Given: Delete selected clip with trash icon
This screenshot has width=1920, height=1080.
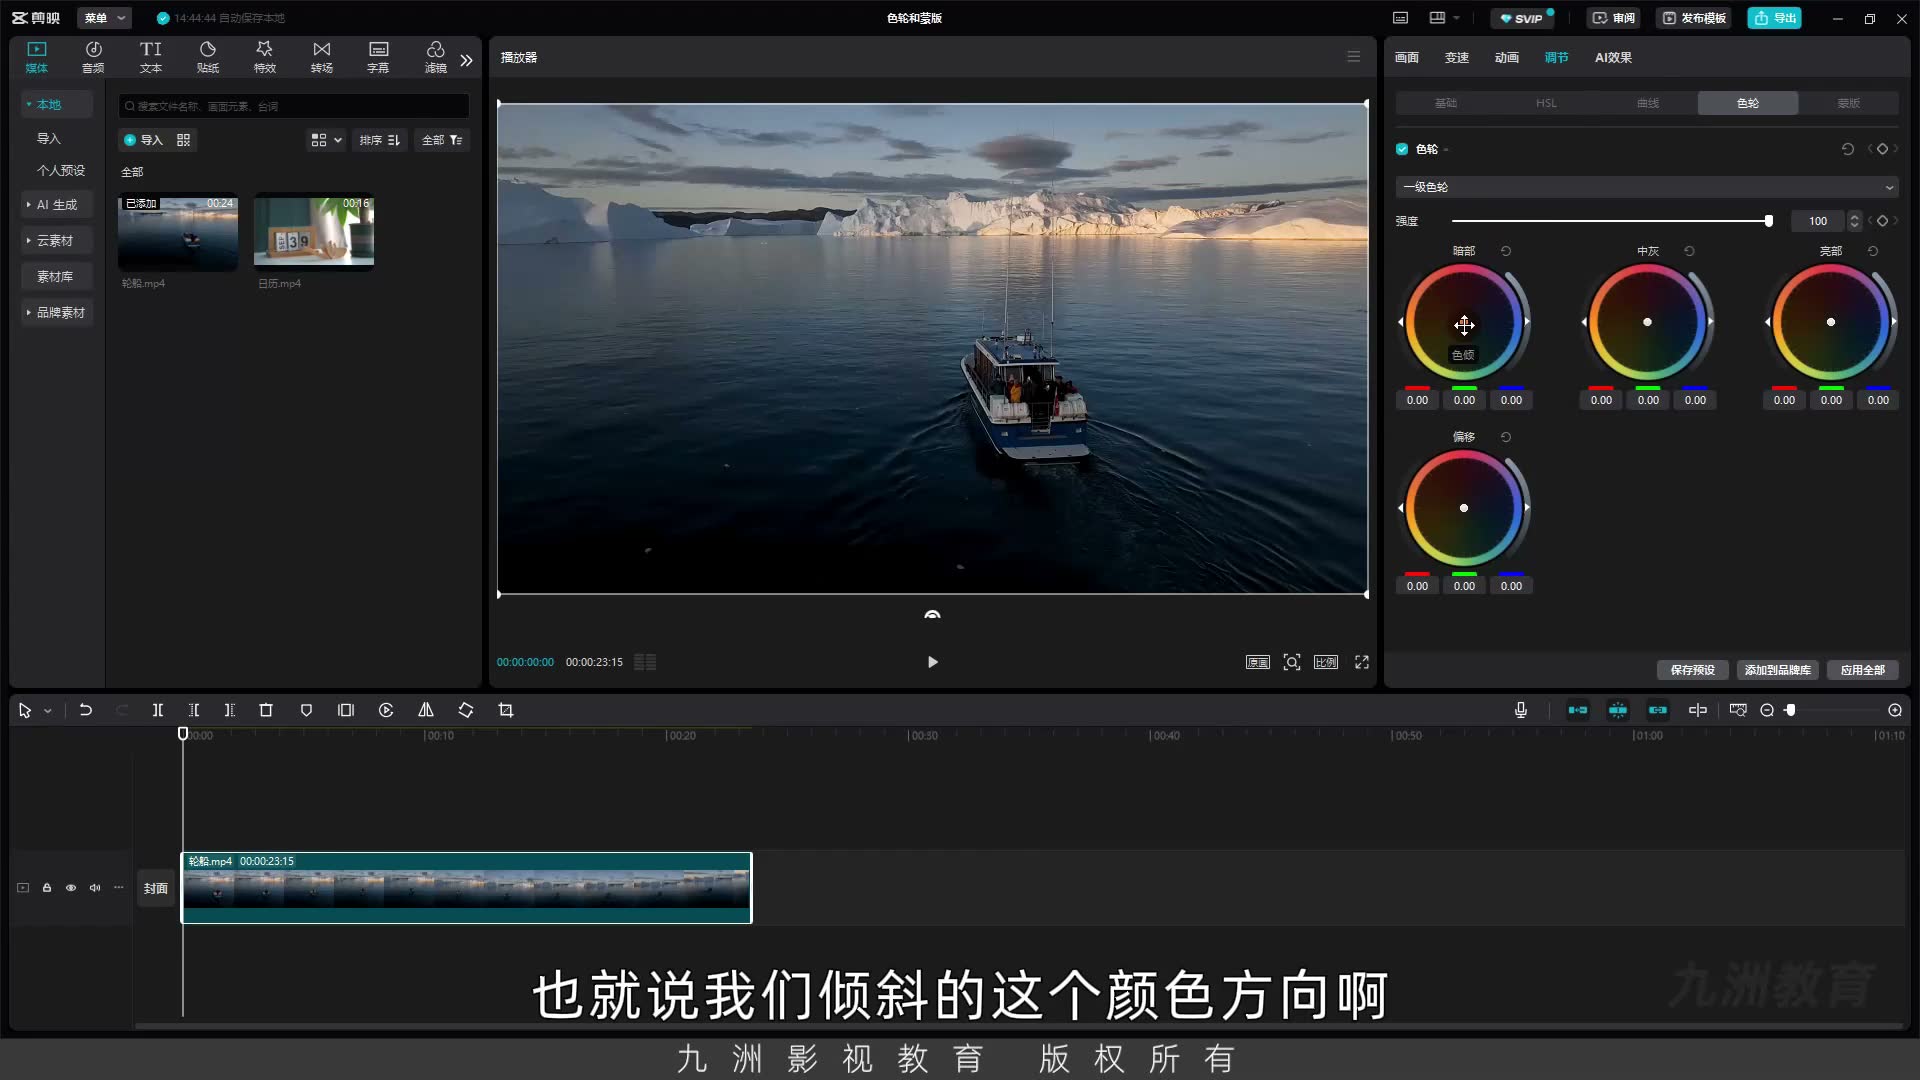Looking at the screenshot, I should 266,710.
